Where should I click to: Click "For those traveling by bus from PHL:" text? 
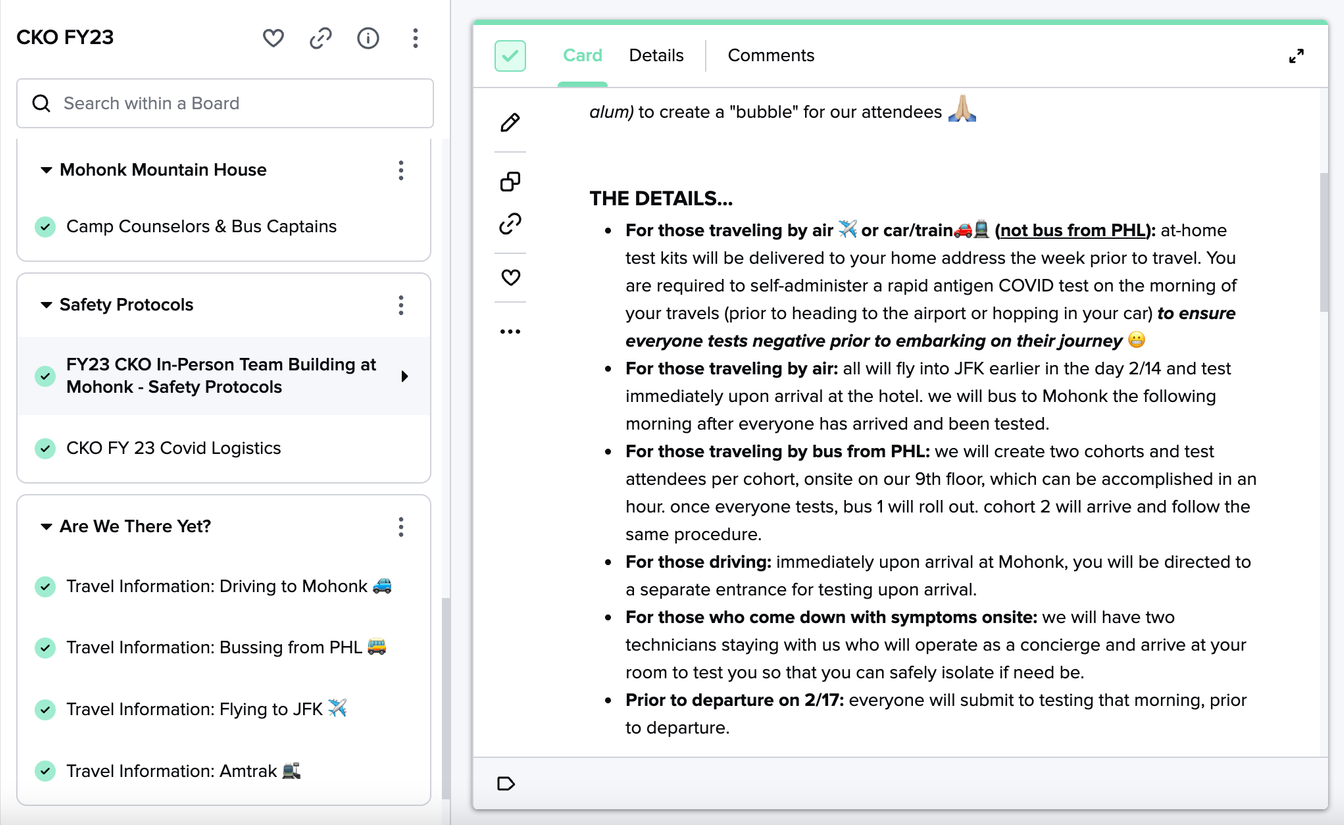click(778, 452)
